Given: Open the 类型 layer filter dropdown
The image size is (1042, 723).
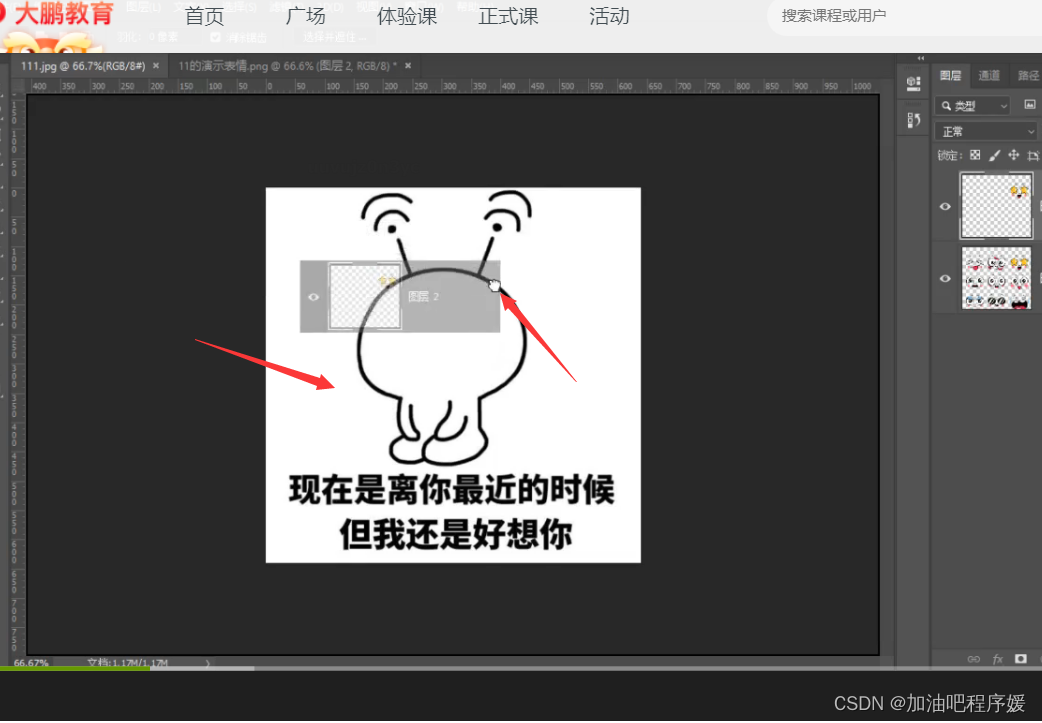Looking at the screenshot, I should click(972, 106).
